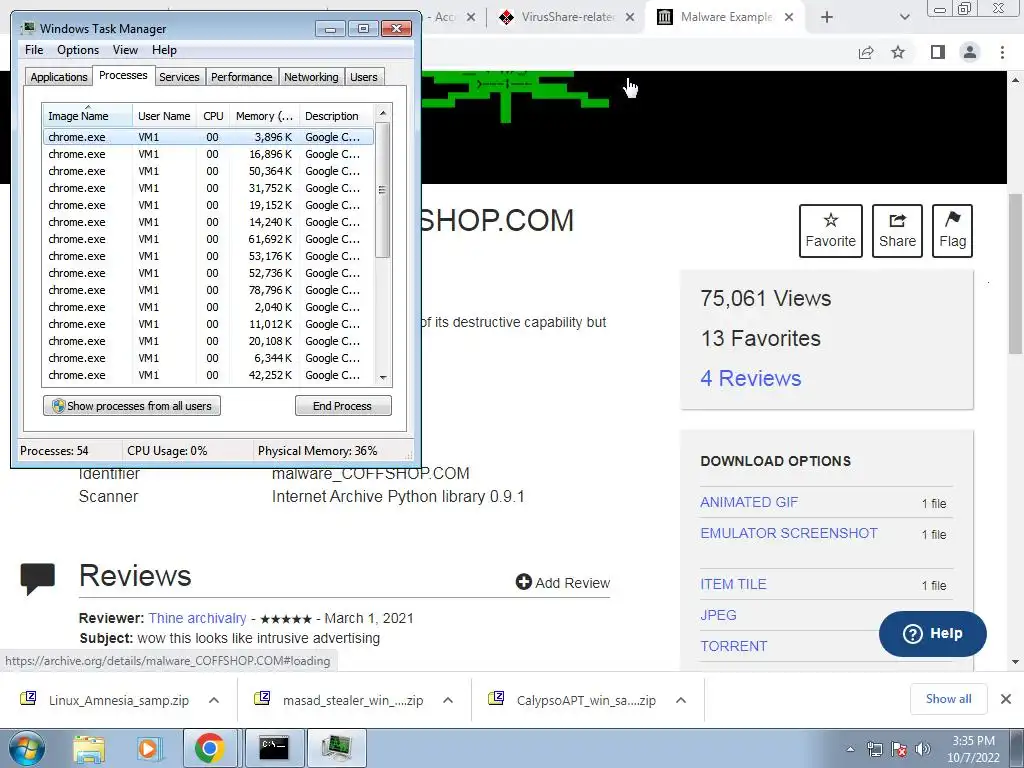The image size is (1024, 768).
Task: Expand CalypsoAPT_win zip download options
Action: tap(680, 700)
